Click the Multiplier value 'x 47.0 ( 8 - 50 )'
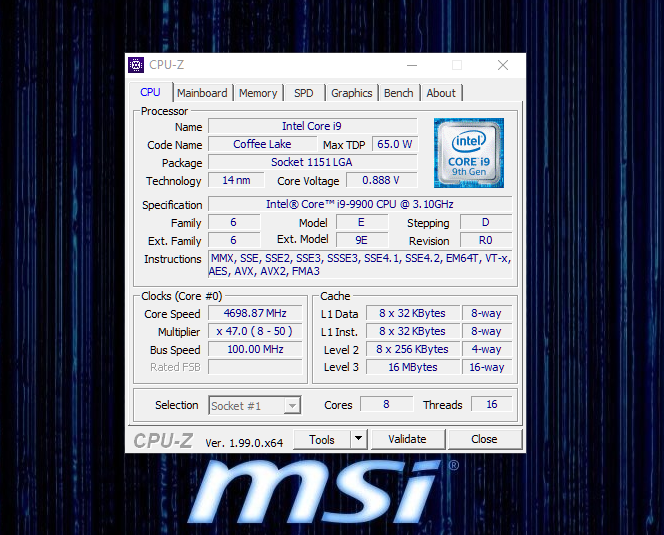664x535 pixels. click(255, 331)
